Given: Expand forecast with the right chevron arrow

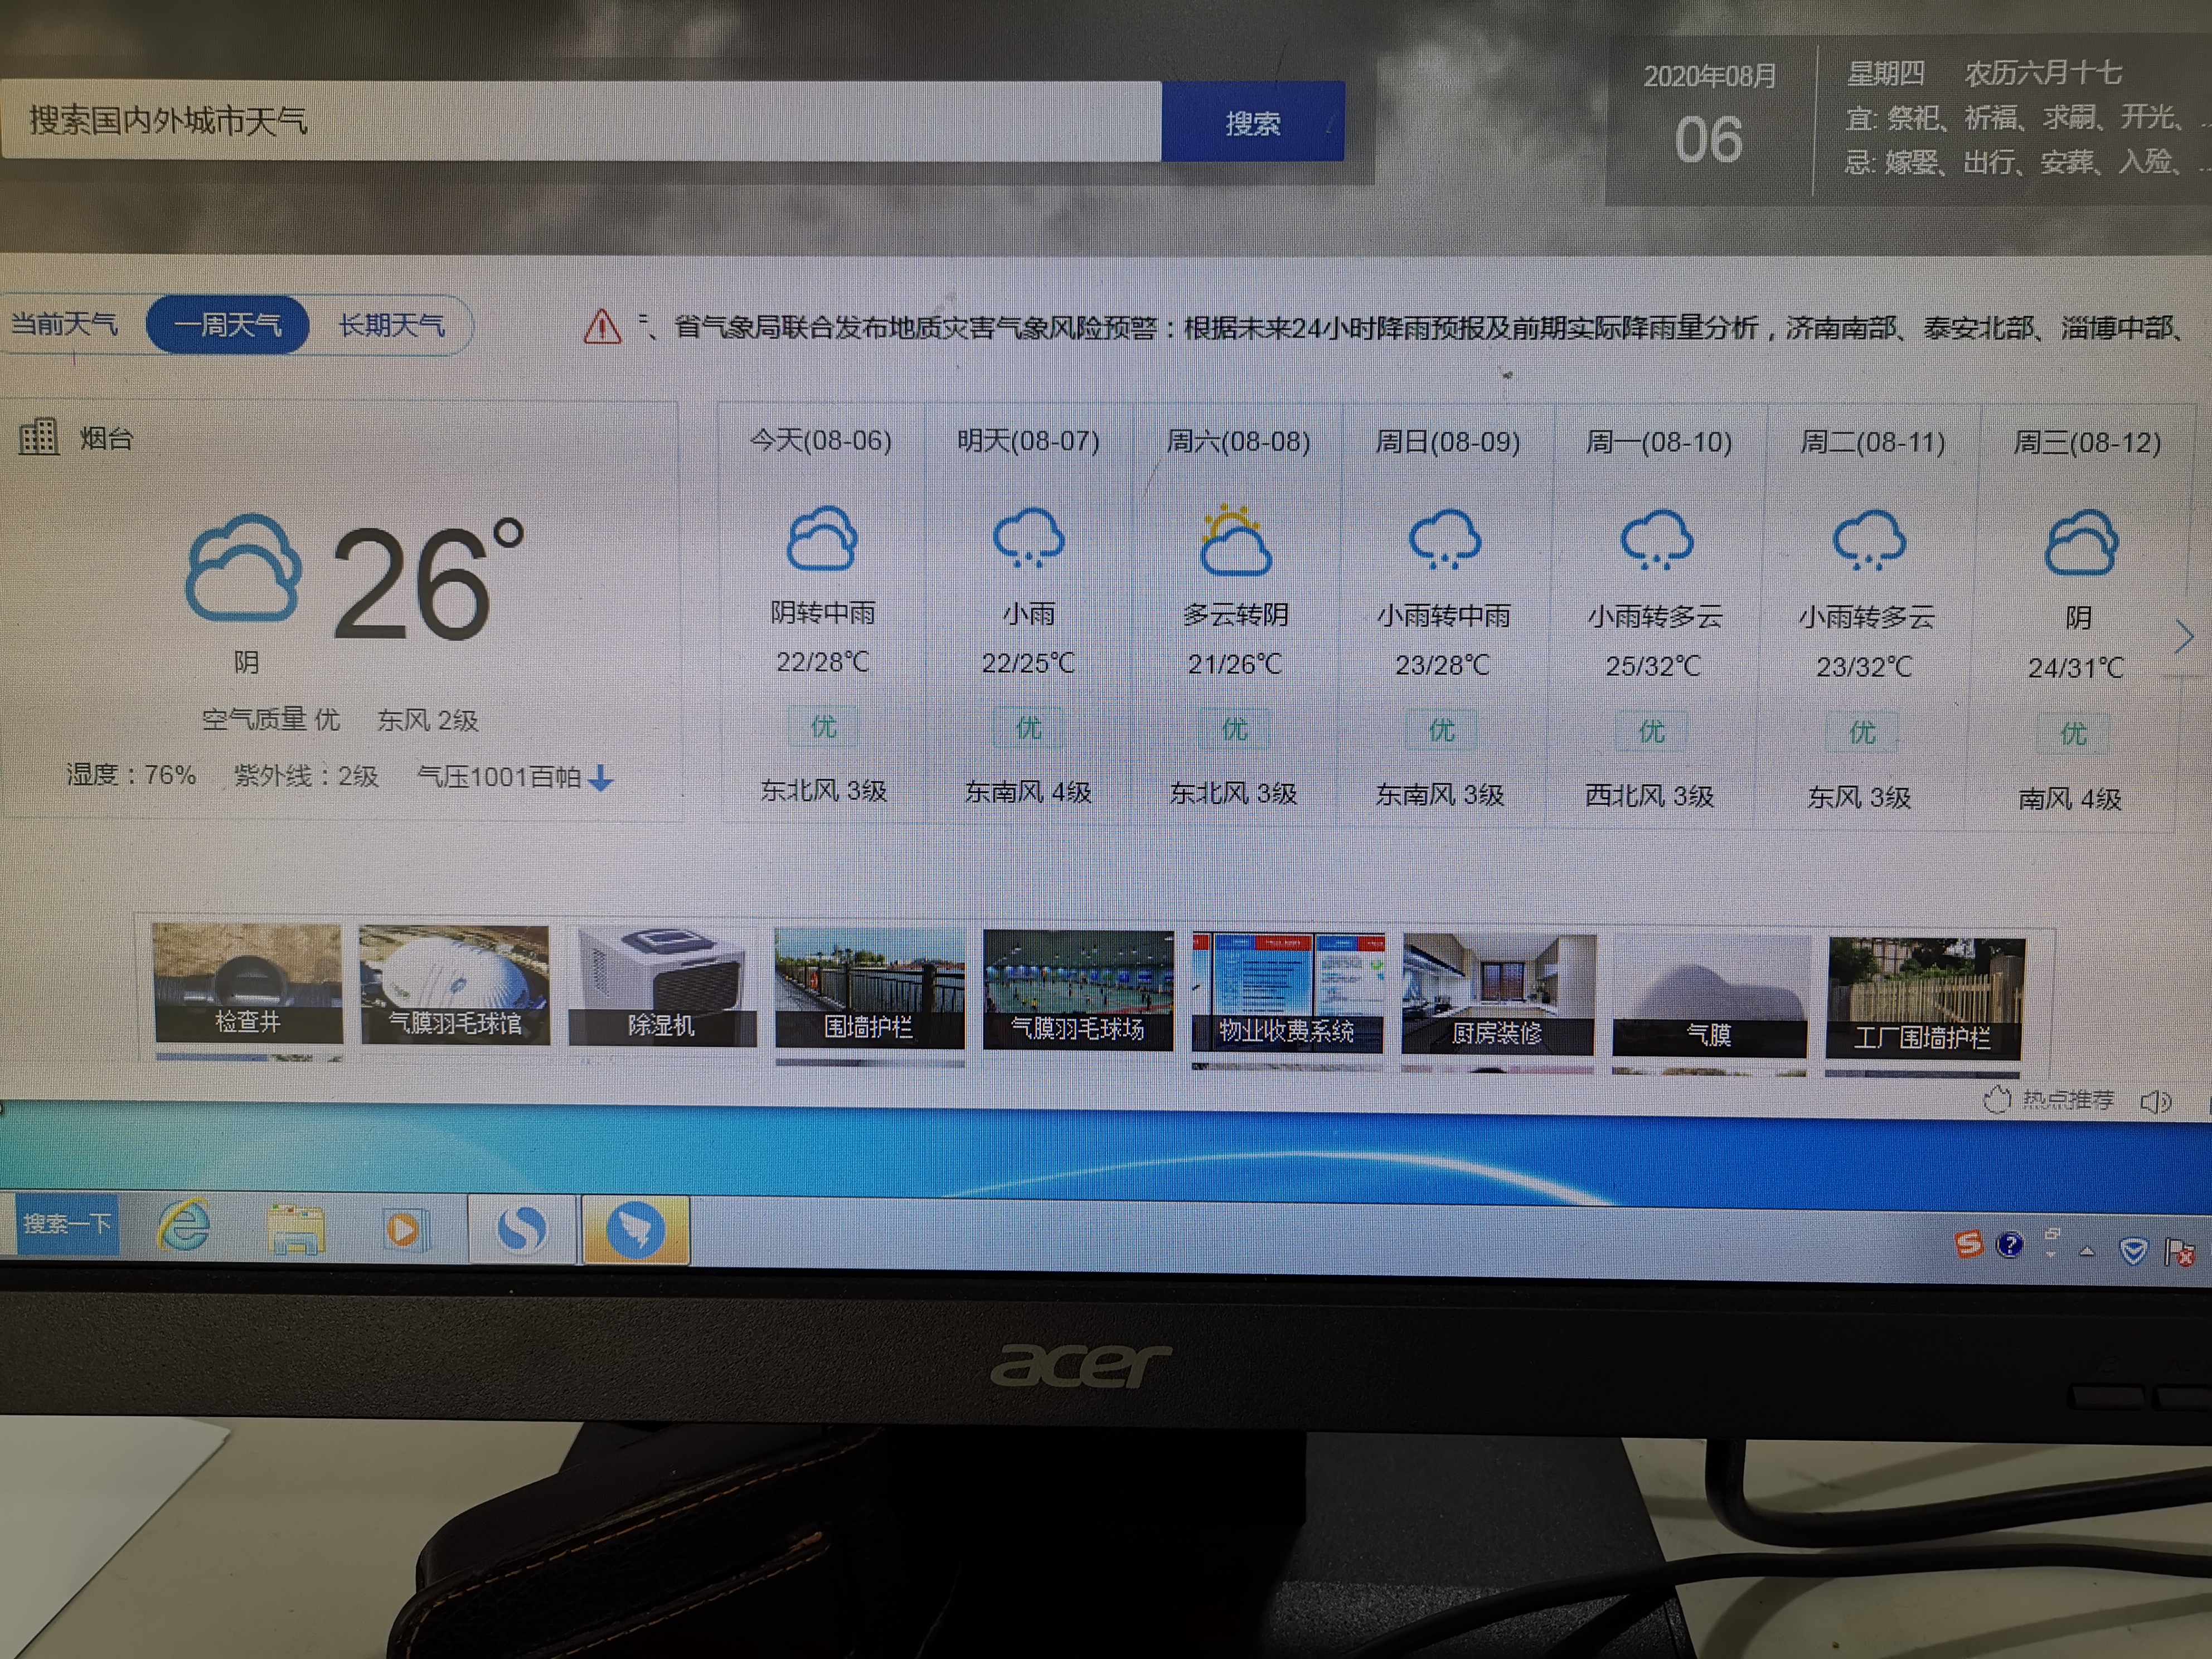Looking at the screenshot, I should pos(2184,637).
